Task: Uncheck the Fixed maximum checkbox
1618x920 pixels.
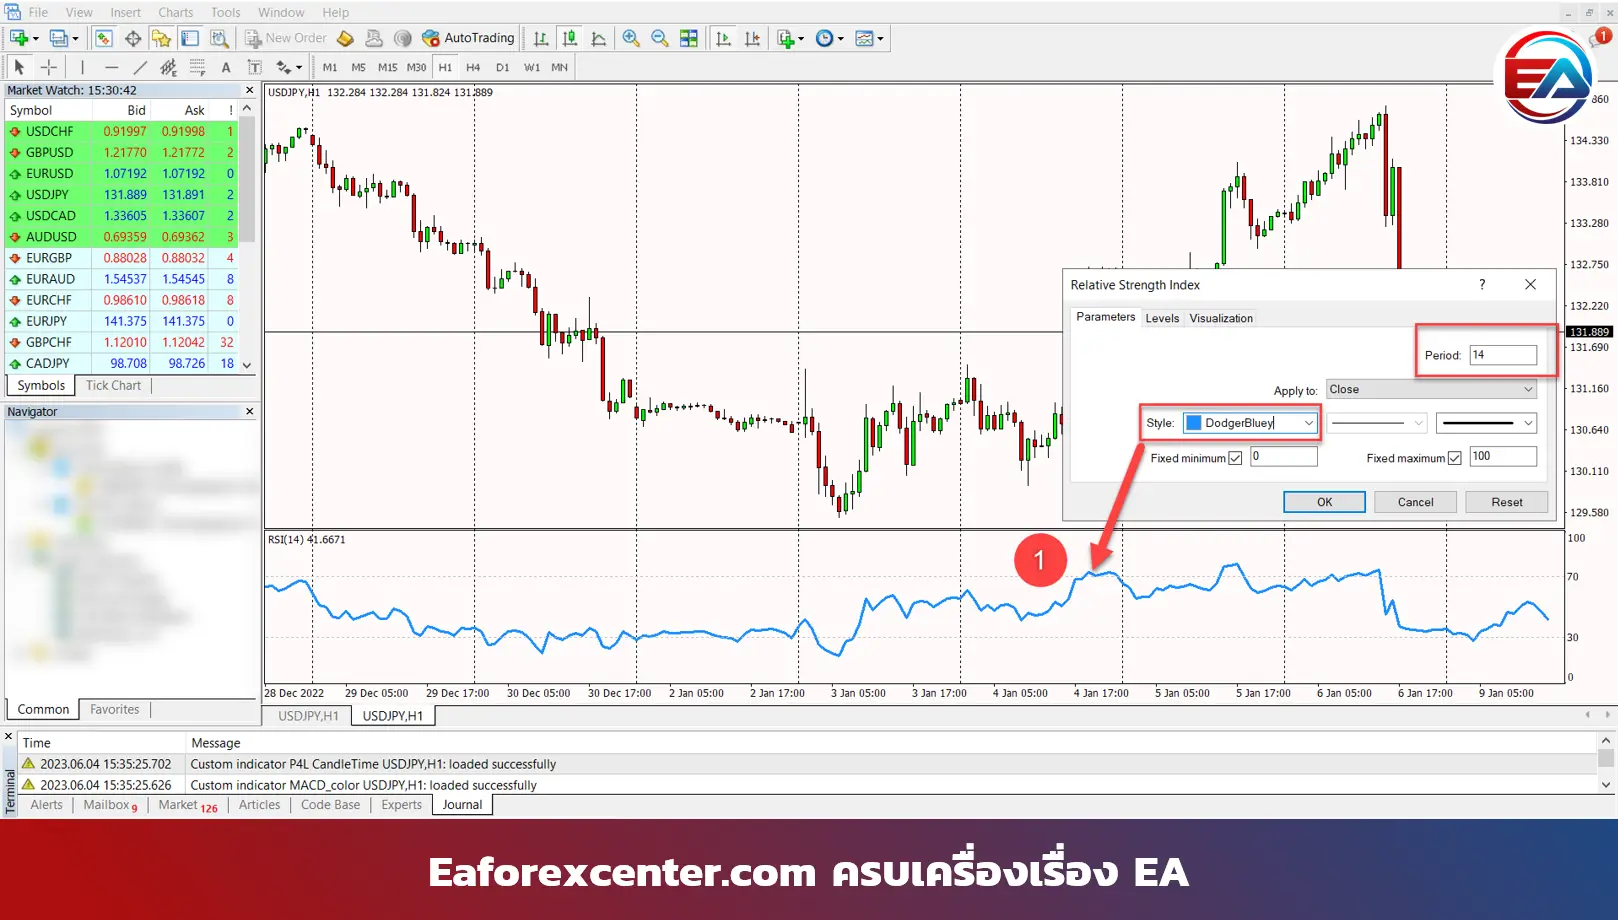Action: [1455, 458]
